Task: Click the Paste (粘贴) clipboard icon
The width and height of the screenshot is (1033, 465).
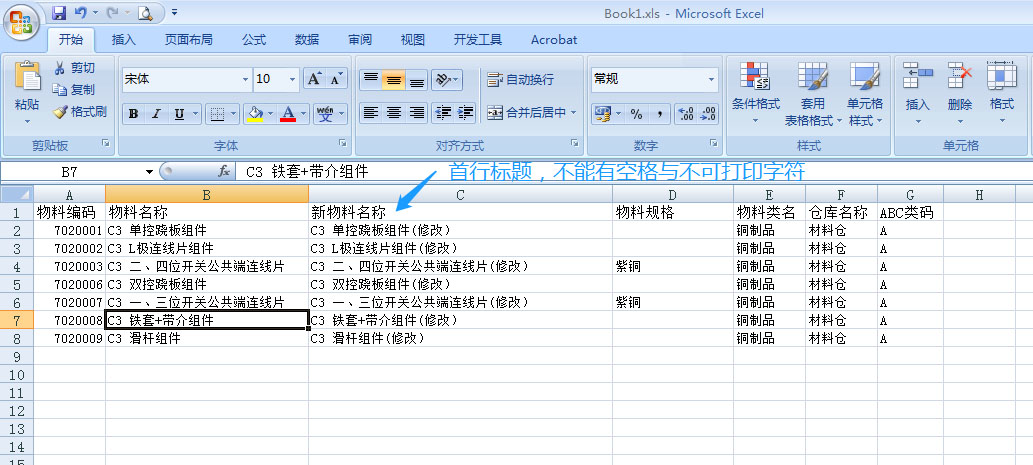Action: point(27,80)
